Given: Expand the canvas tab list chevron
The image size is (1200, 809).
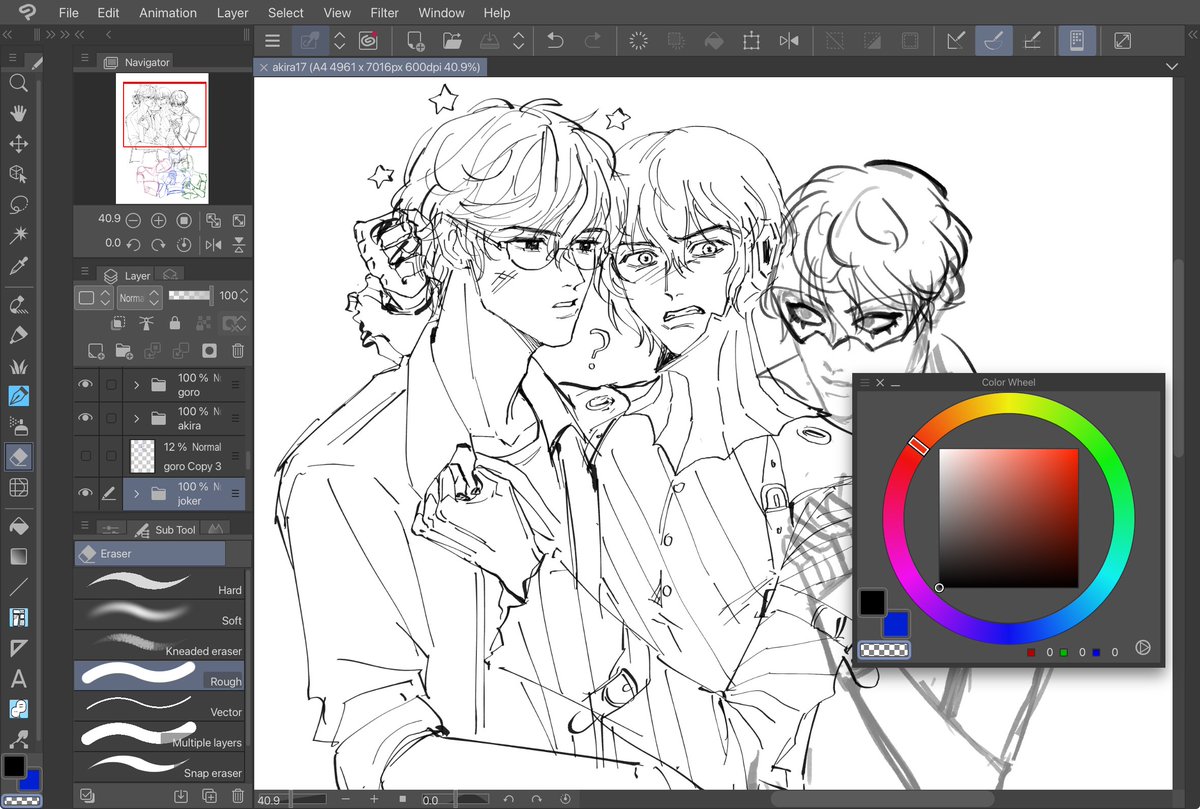Looking at the screenshot, I should pos(1172,66).
